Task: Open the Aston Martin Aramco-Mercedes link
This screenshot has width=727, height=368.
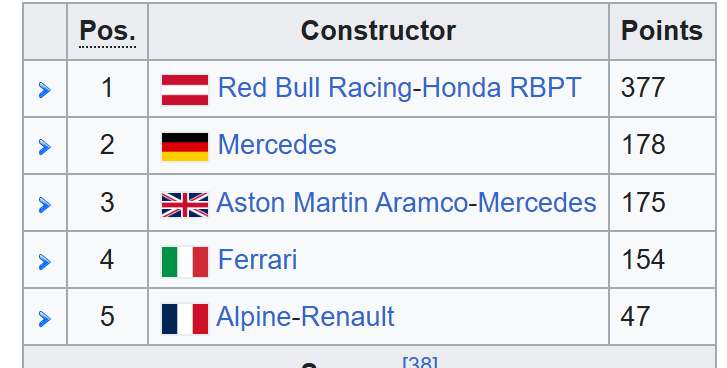Action: pos(406,203)
